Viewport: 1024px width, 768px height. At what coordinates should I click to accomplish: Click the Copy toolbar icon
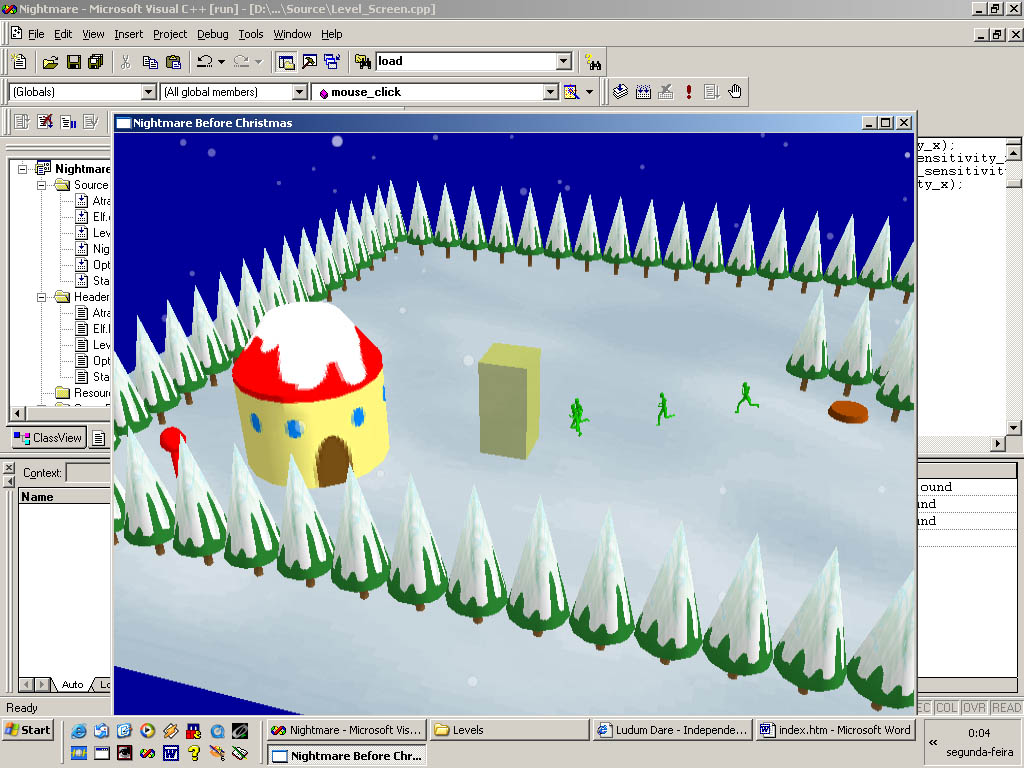(150, 62)
